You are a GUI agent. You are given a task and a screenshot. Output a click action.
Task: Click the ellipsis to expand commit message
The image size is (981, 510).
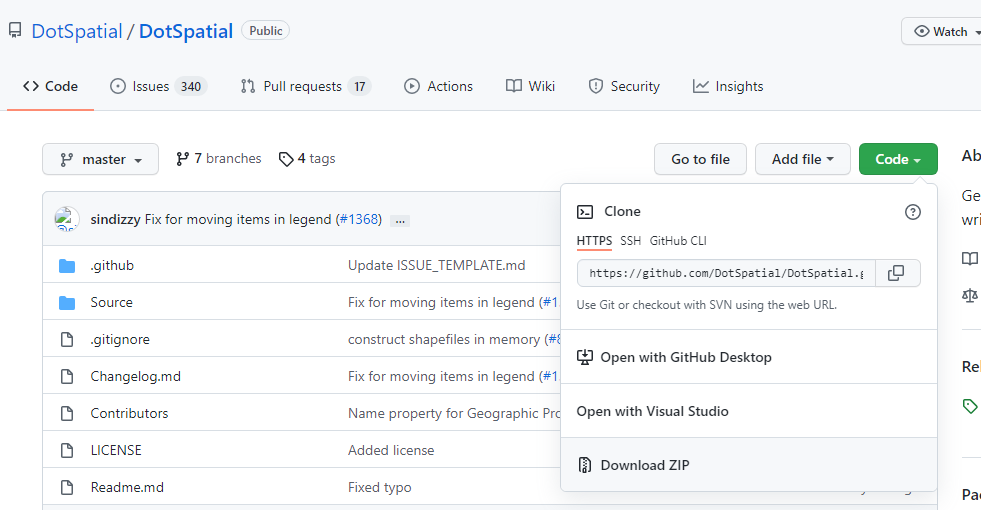400,220
